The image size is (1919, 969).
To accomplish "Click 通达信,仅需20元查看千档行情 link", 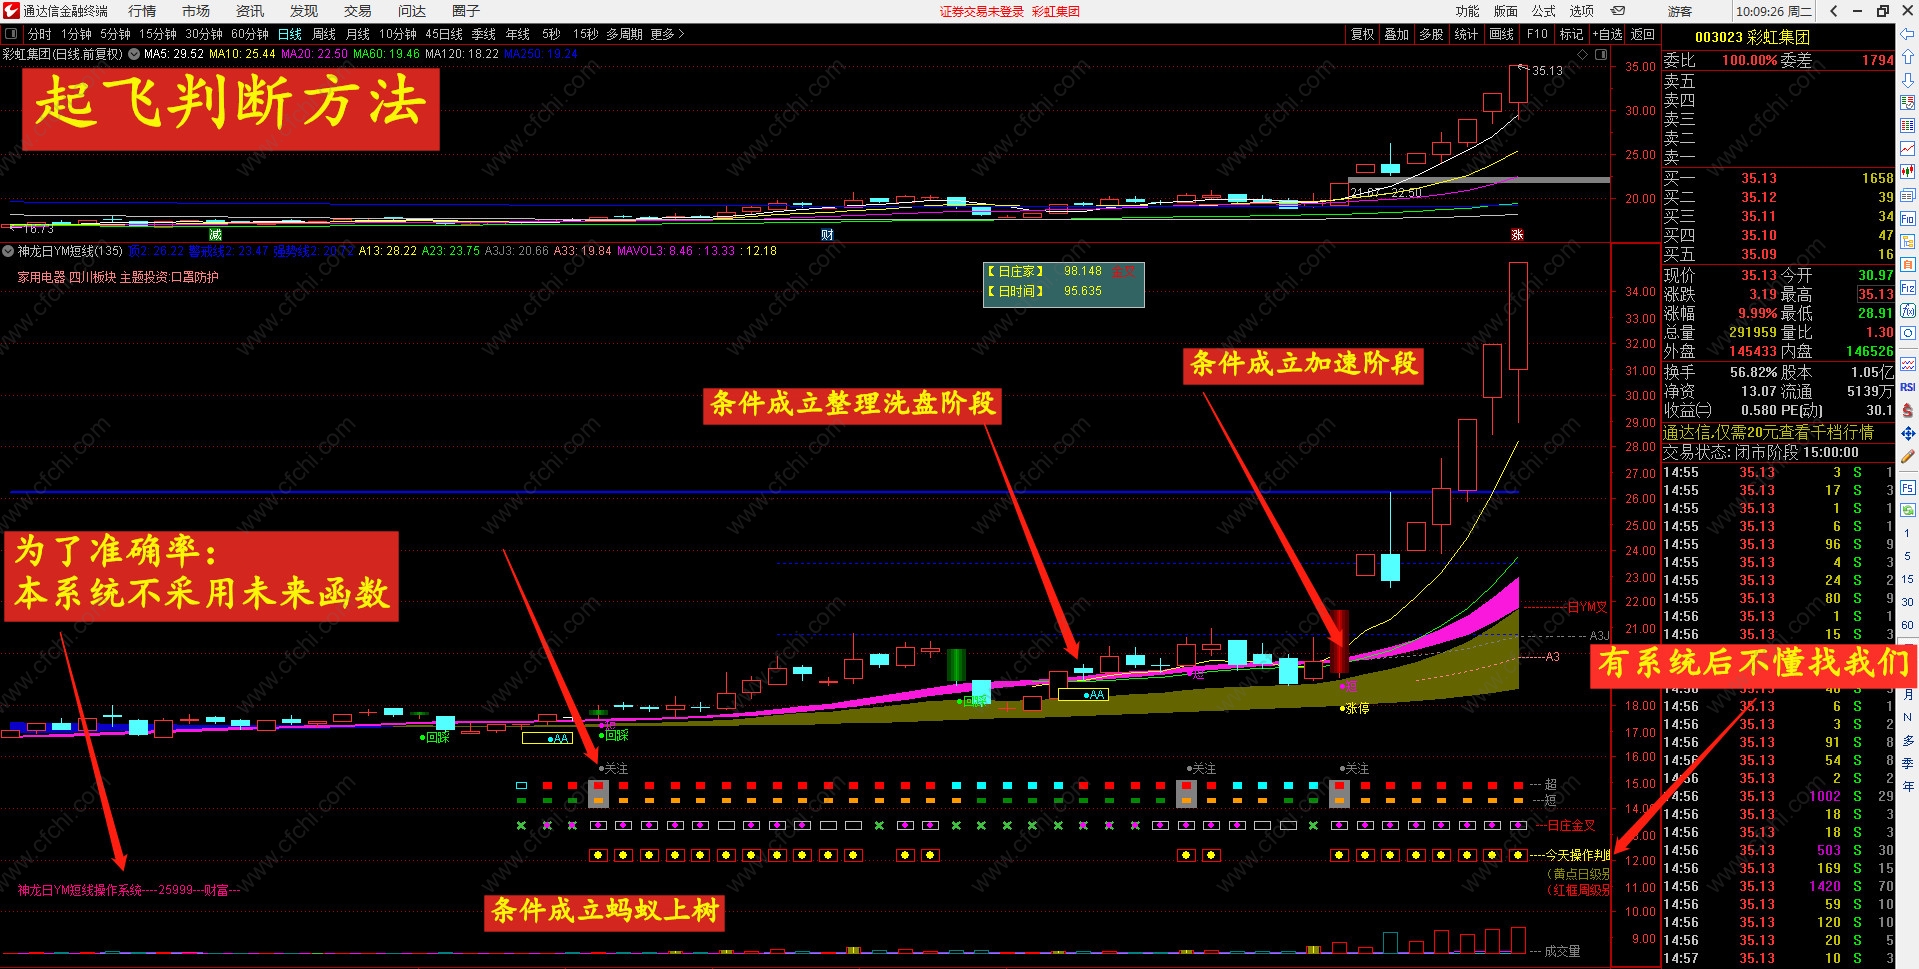I will [x=1768, y=432].
